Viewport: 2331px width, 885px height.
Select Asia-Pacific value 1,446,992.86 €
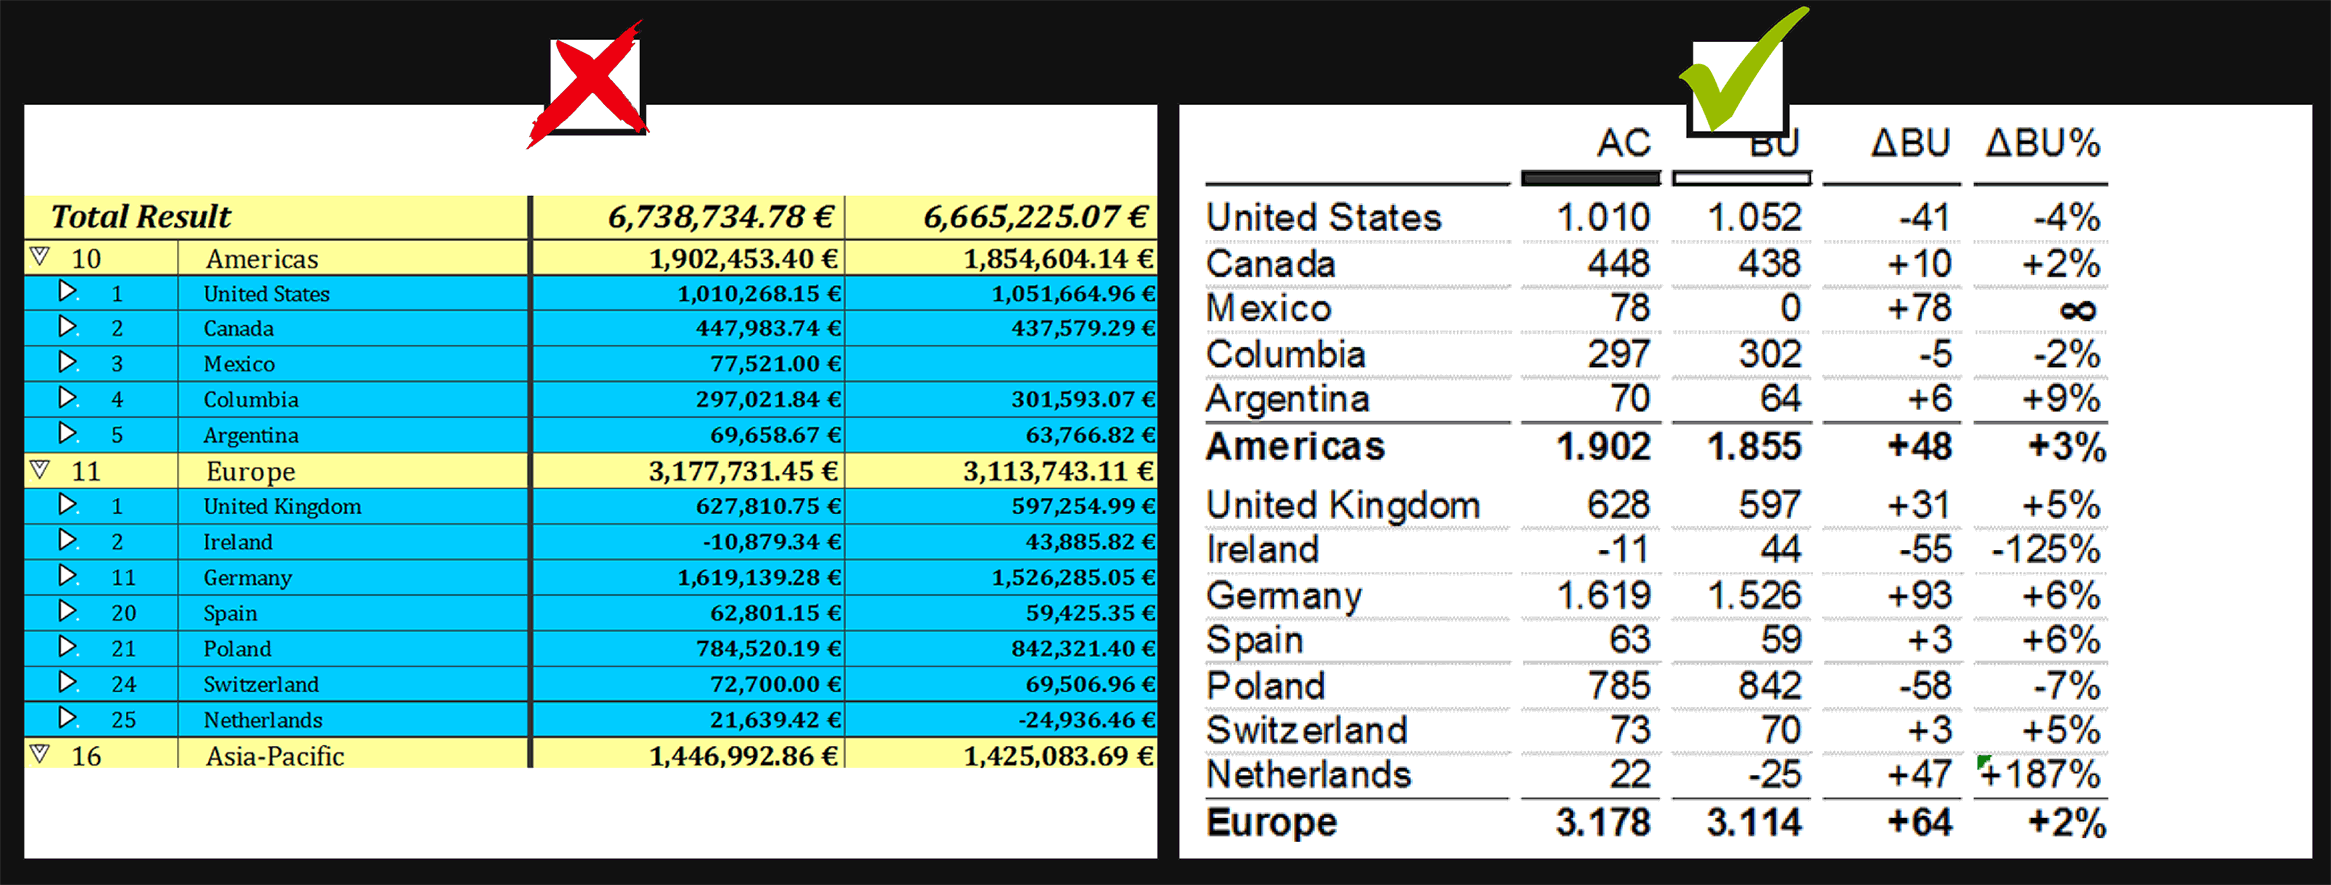coord(743,756)
